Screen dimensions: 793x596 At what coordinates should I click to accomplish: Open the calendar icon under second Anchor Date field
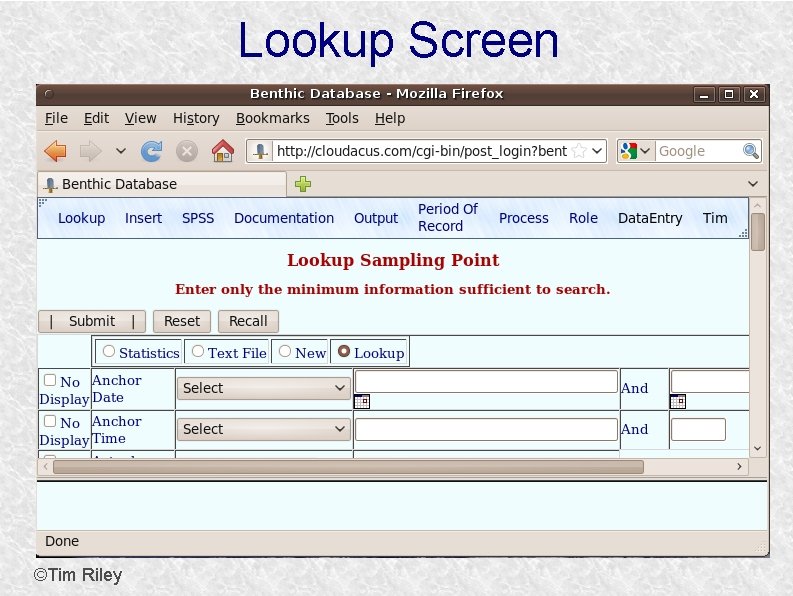(678, 402)
